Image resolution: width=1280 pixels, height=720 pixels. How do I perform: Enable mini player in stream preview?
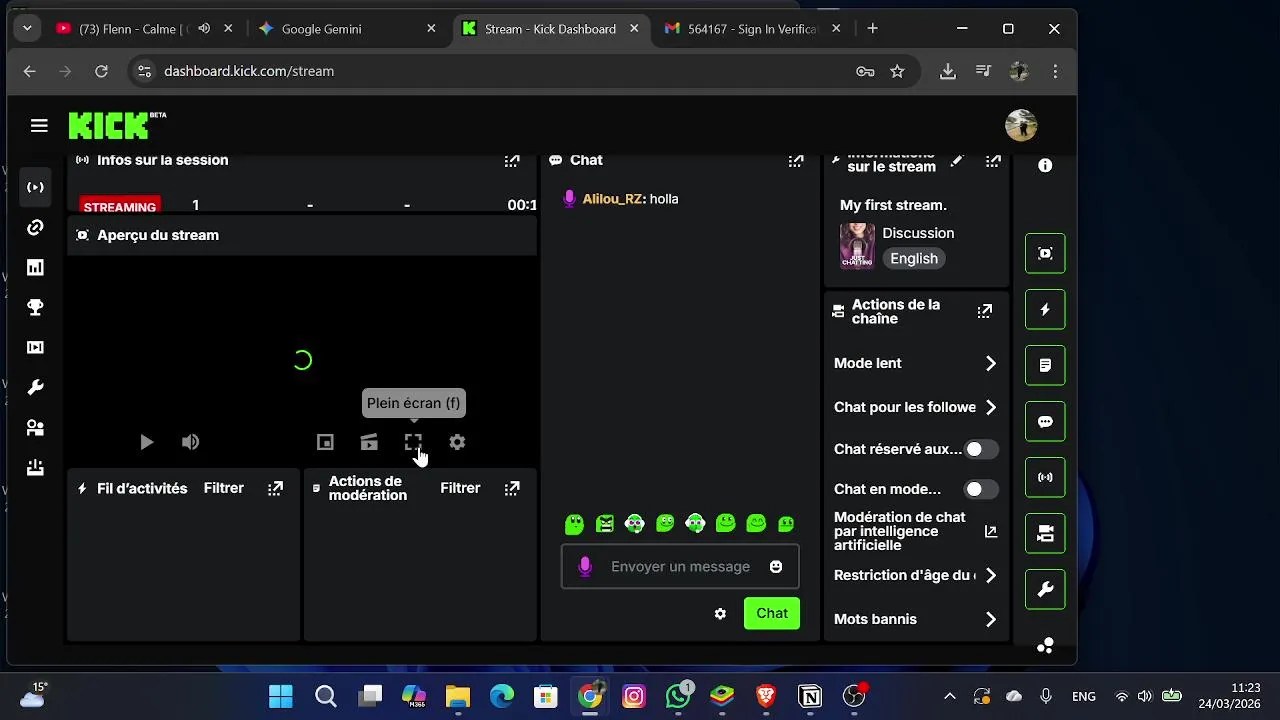coord(325,442)
